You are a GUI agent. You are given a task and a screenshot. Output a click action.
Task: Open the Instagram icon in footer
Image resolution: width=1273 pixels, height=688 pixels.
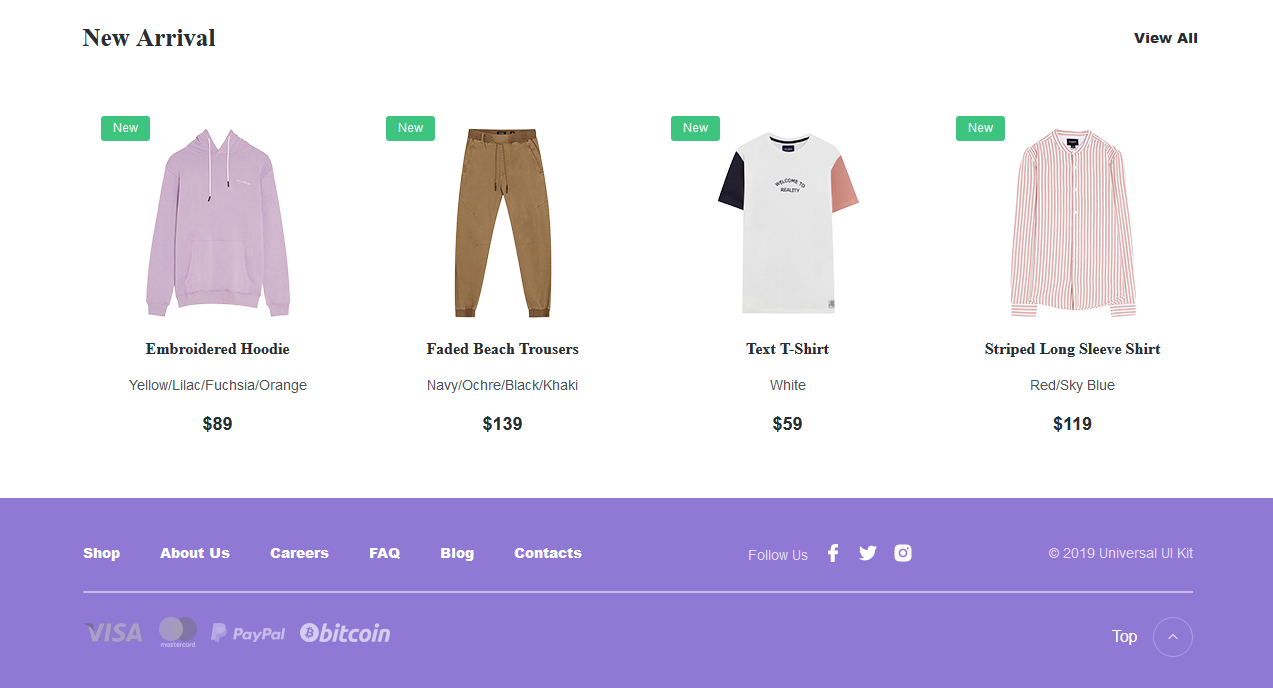903,553
